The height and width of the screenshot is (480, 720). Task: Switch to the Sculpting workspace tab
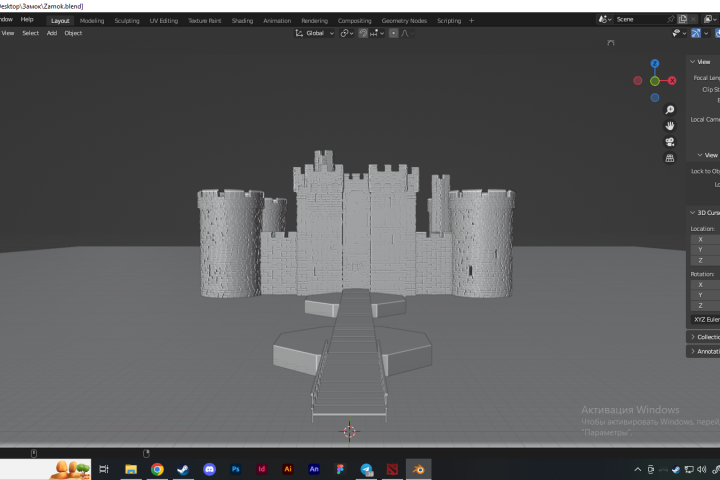127,21
